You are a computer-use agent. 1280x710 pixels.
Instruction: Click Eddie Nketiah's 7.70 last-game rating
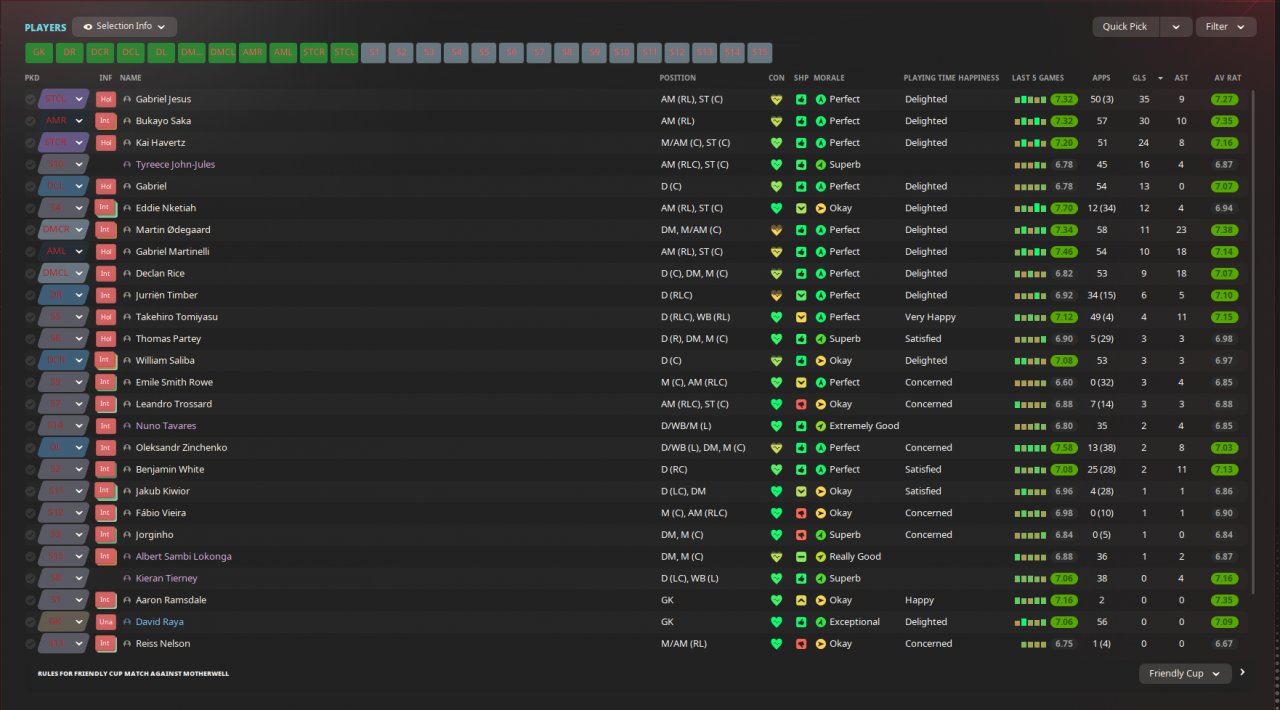(1064, 208)
